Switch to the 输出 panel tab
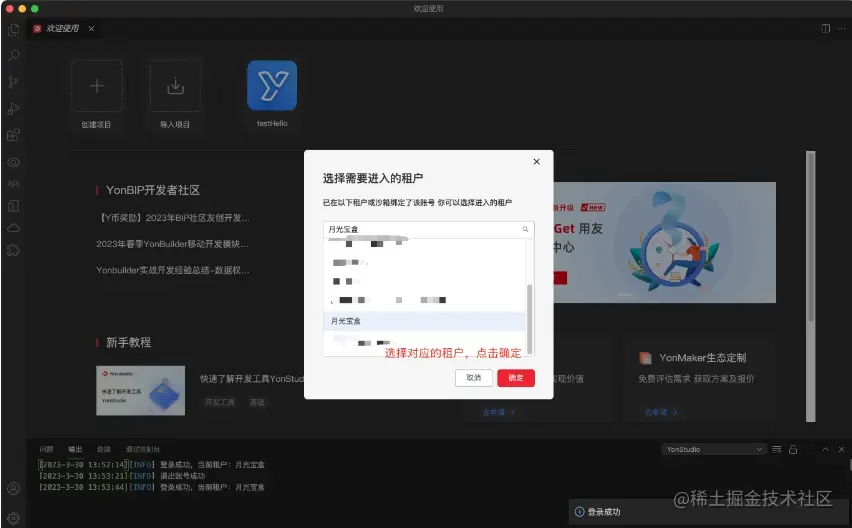Screen dimensions: 852x528 click(x=75, y=449)
